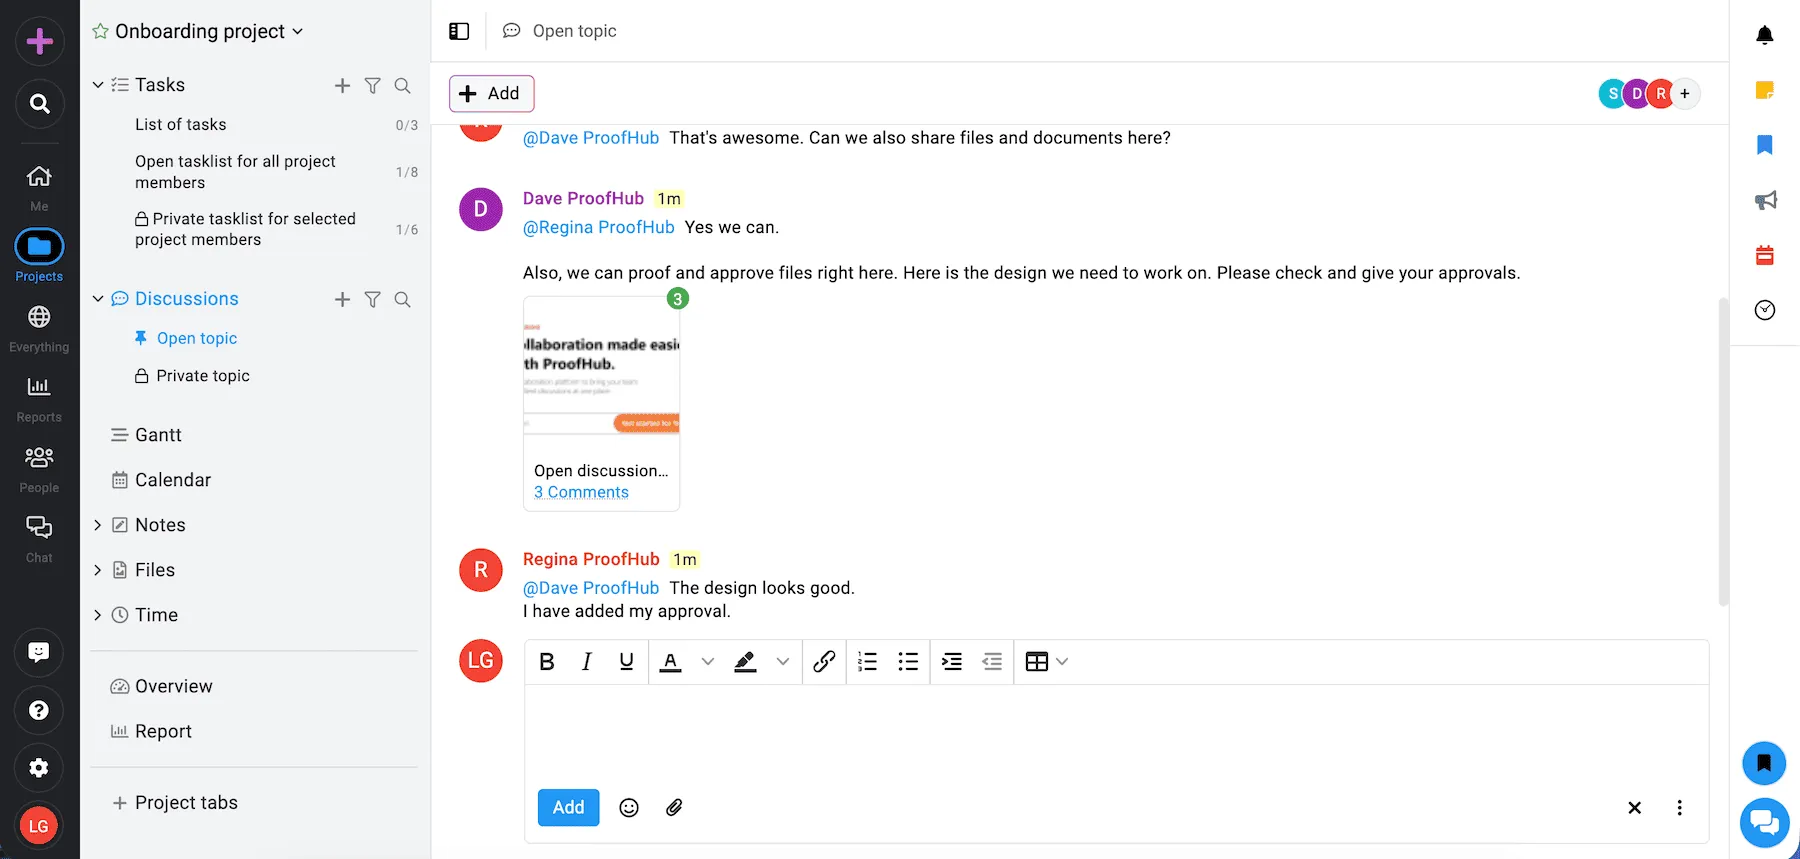
Task: Open the red calendar events icon
Action: coord(1765,255)
